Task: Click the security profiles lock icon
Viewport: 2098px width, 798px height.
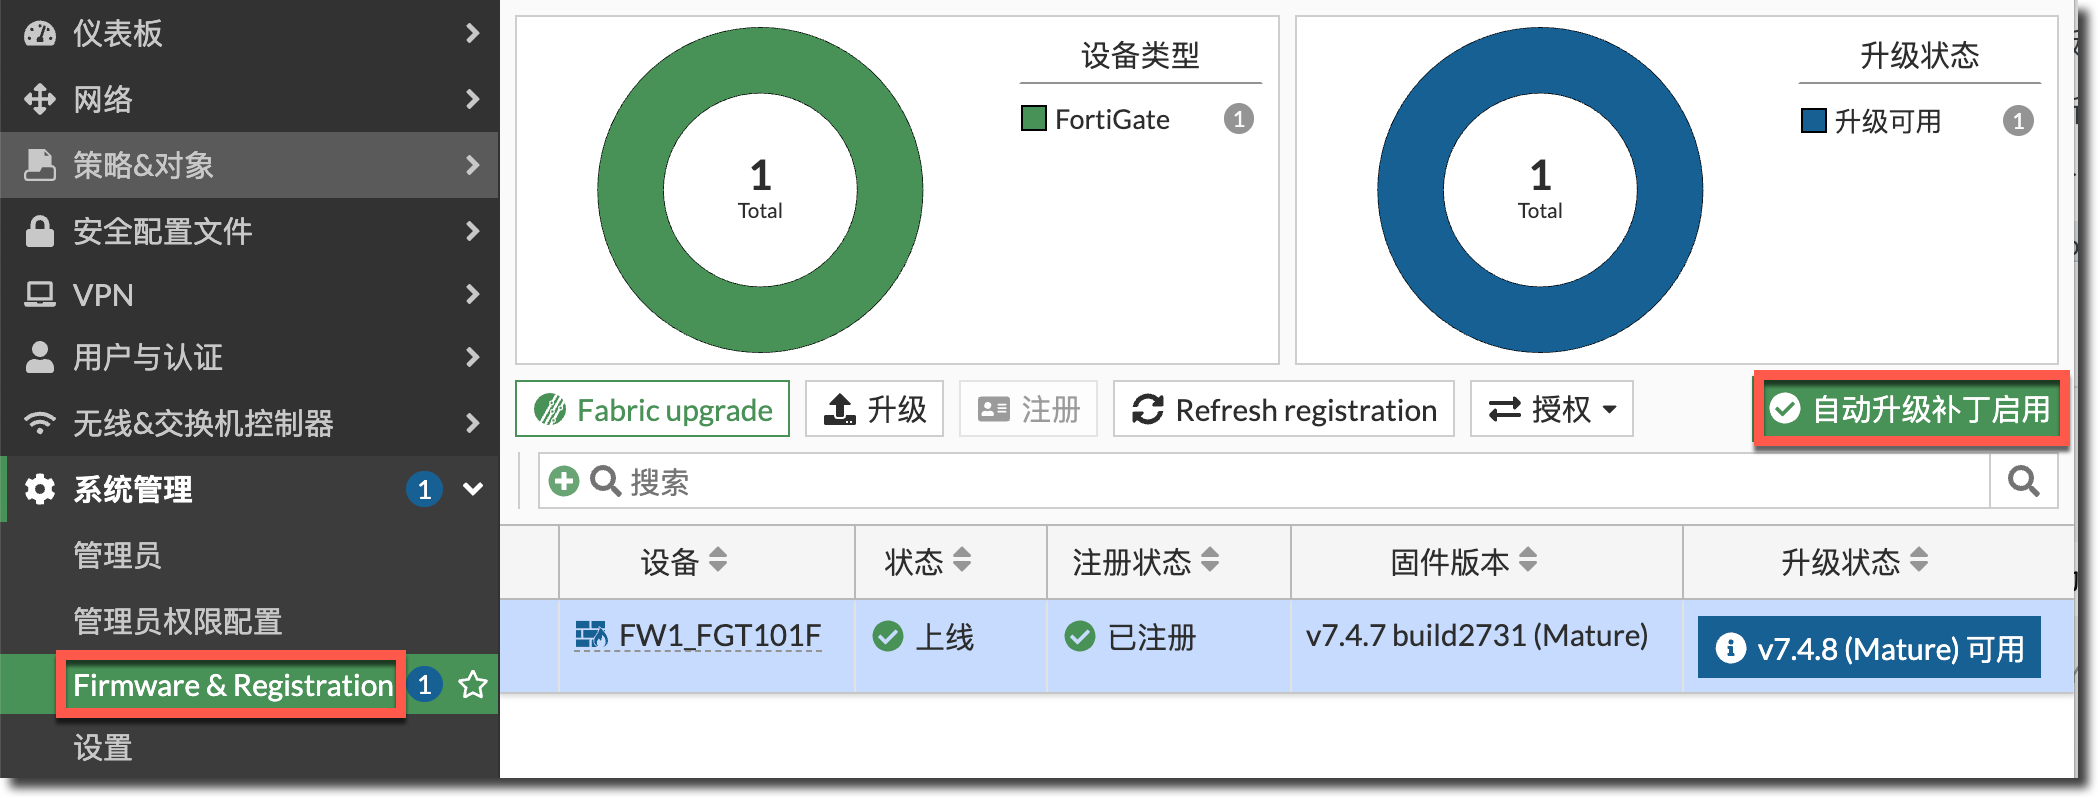Action: pos(40,231)
